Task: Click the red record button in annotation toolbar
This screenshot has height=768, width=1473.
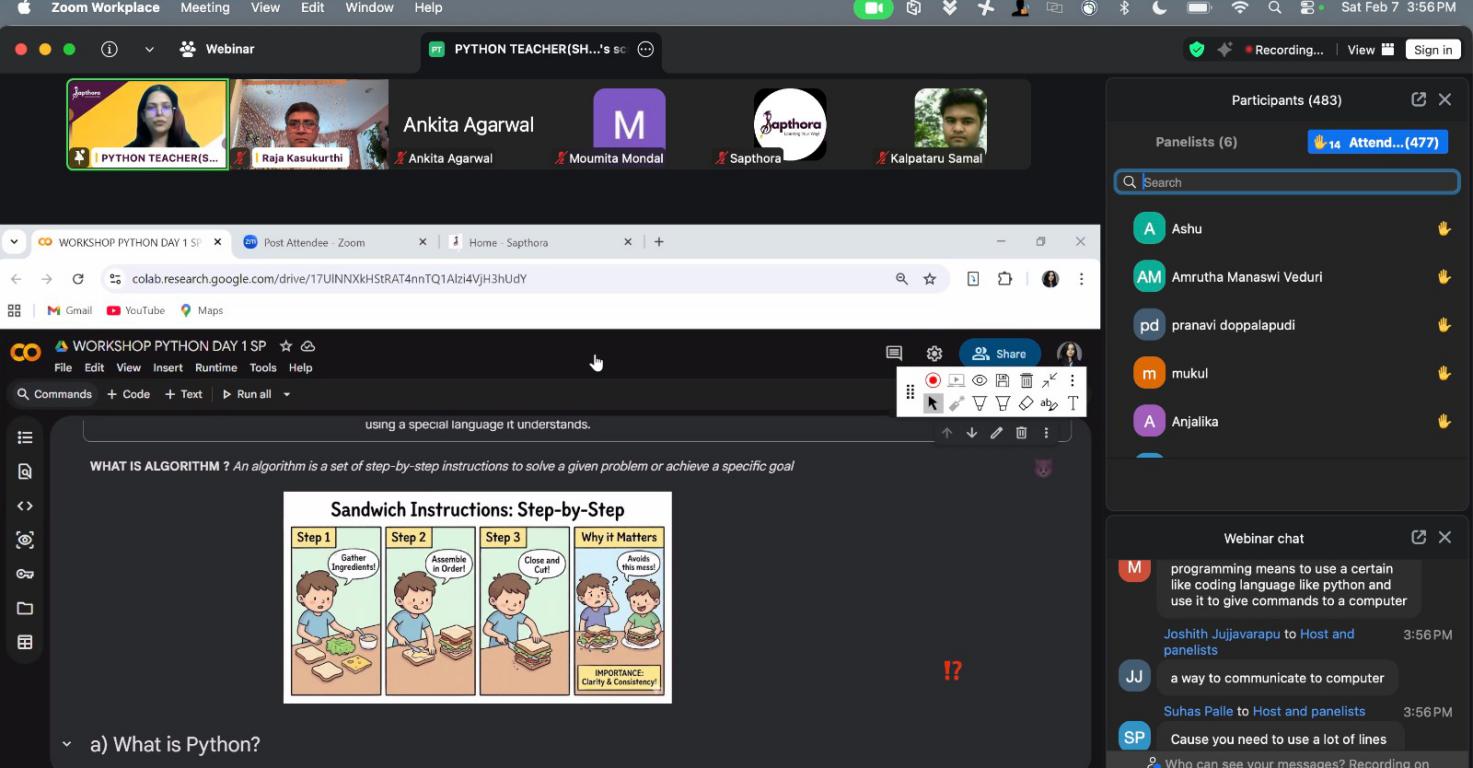Action: (932, 380)
